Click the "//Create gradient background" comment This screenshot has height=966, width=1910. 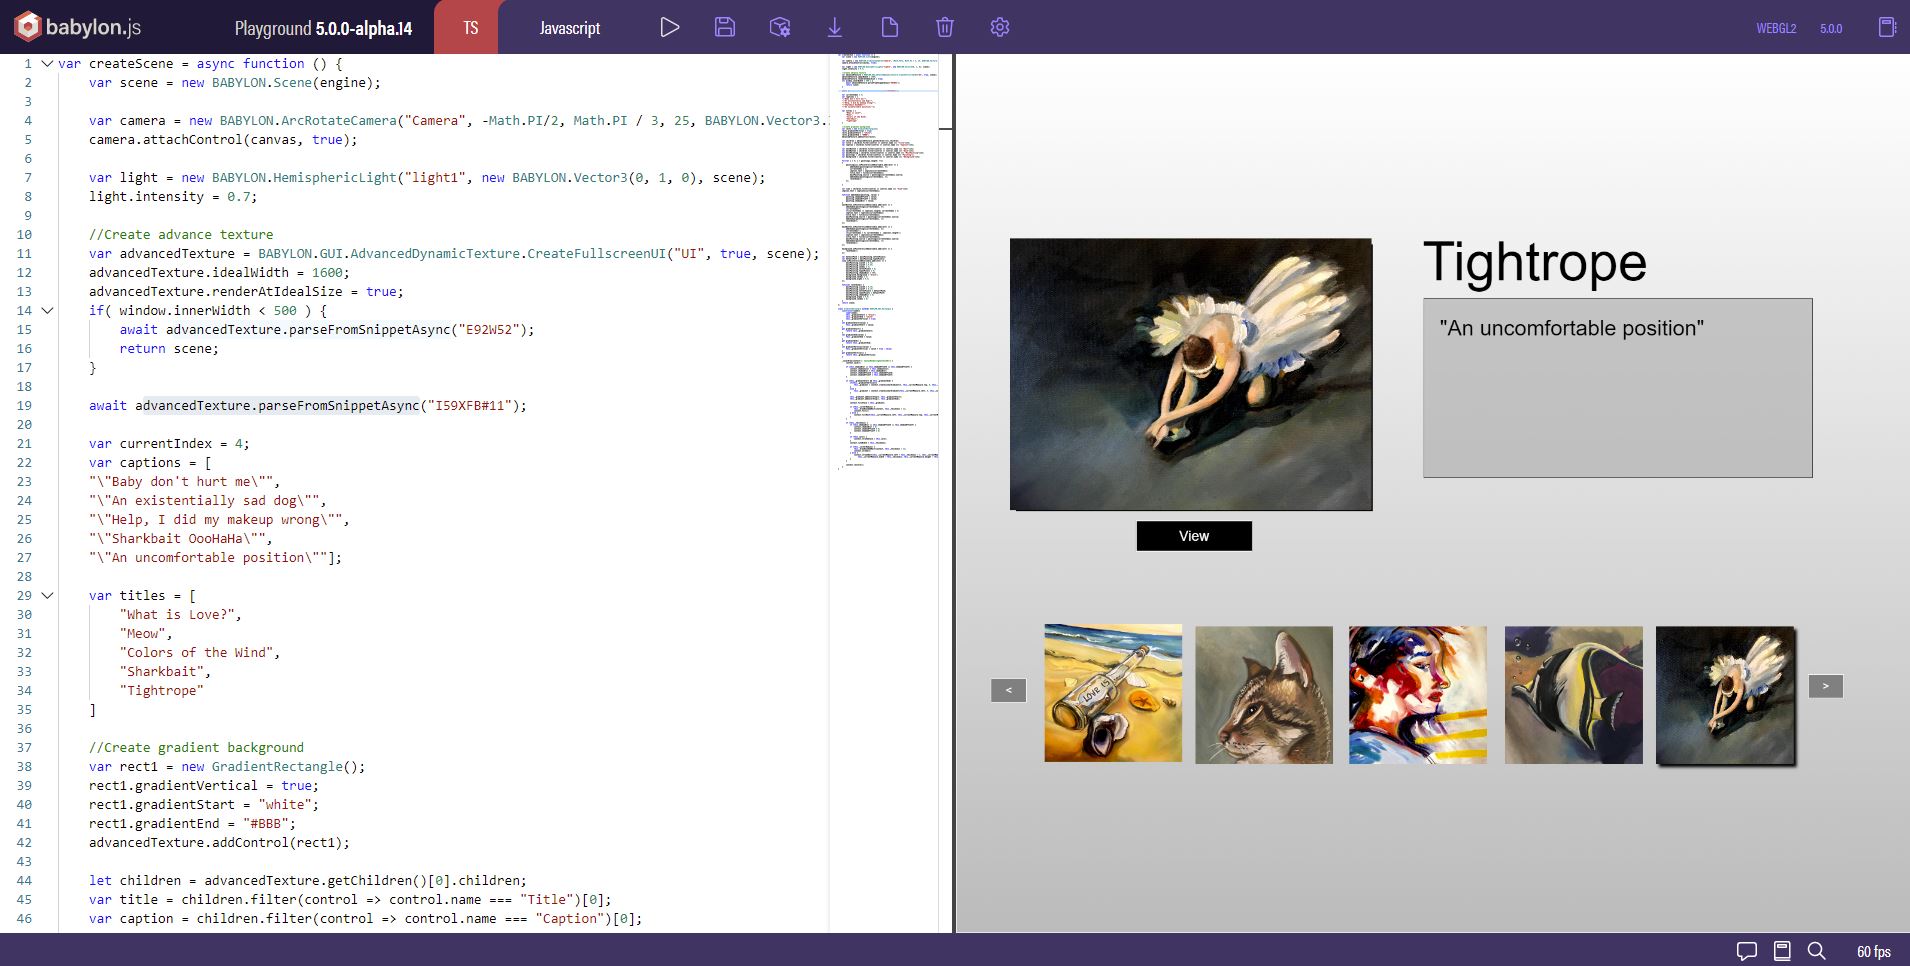click(196, 748)
